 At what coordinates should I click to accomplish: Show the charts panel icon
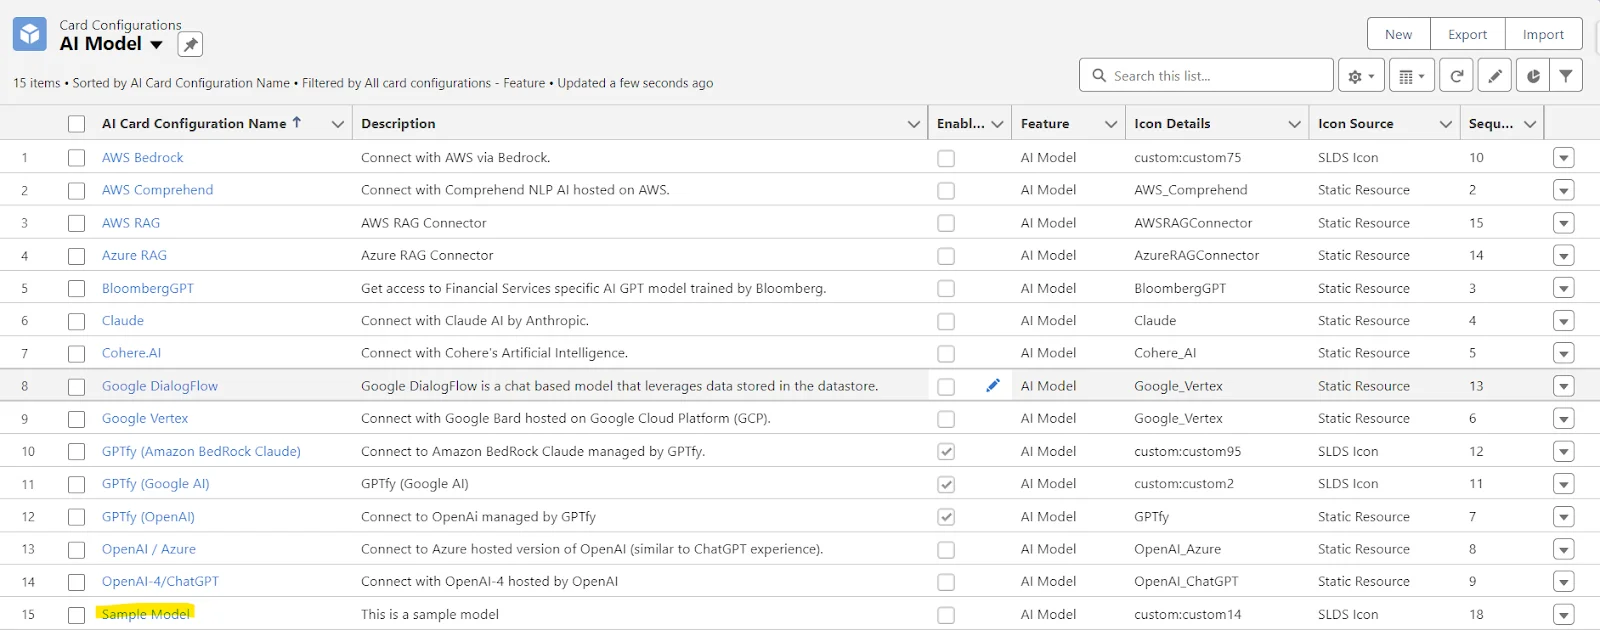[1533, 76]
